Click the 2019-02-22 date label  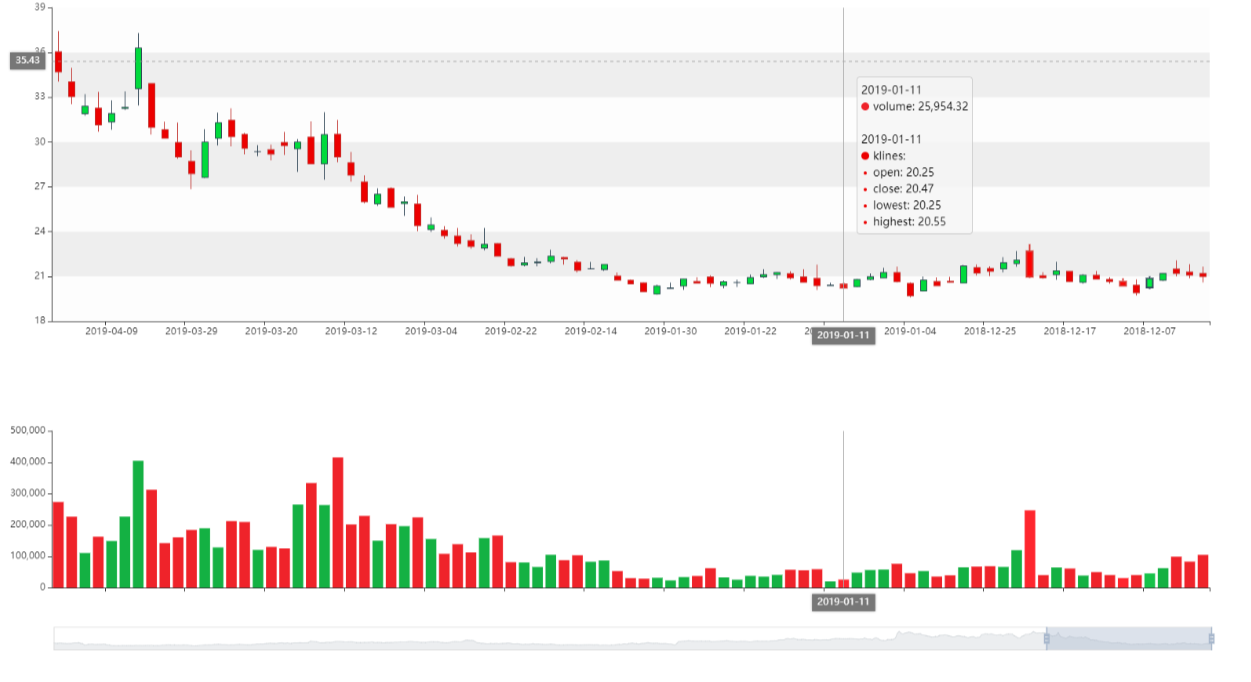[x=511, y=331]
